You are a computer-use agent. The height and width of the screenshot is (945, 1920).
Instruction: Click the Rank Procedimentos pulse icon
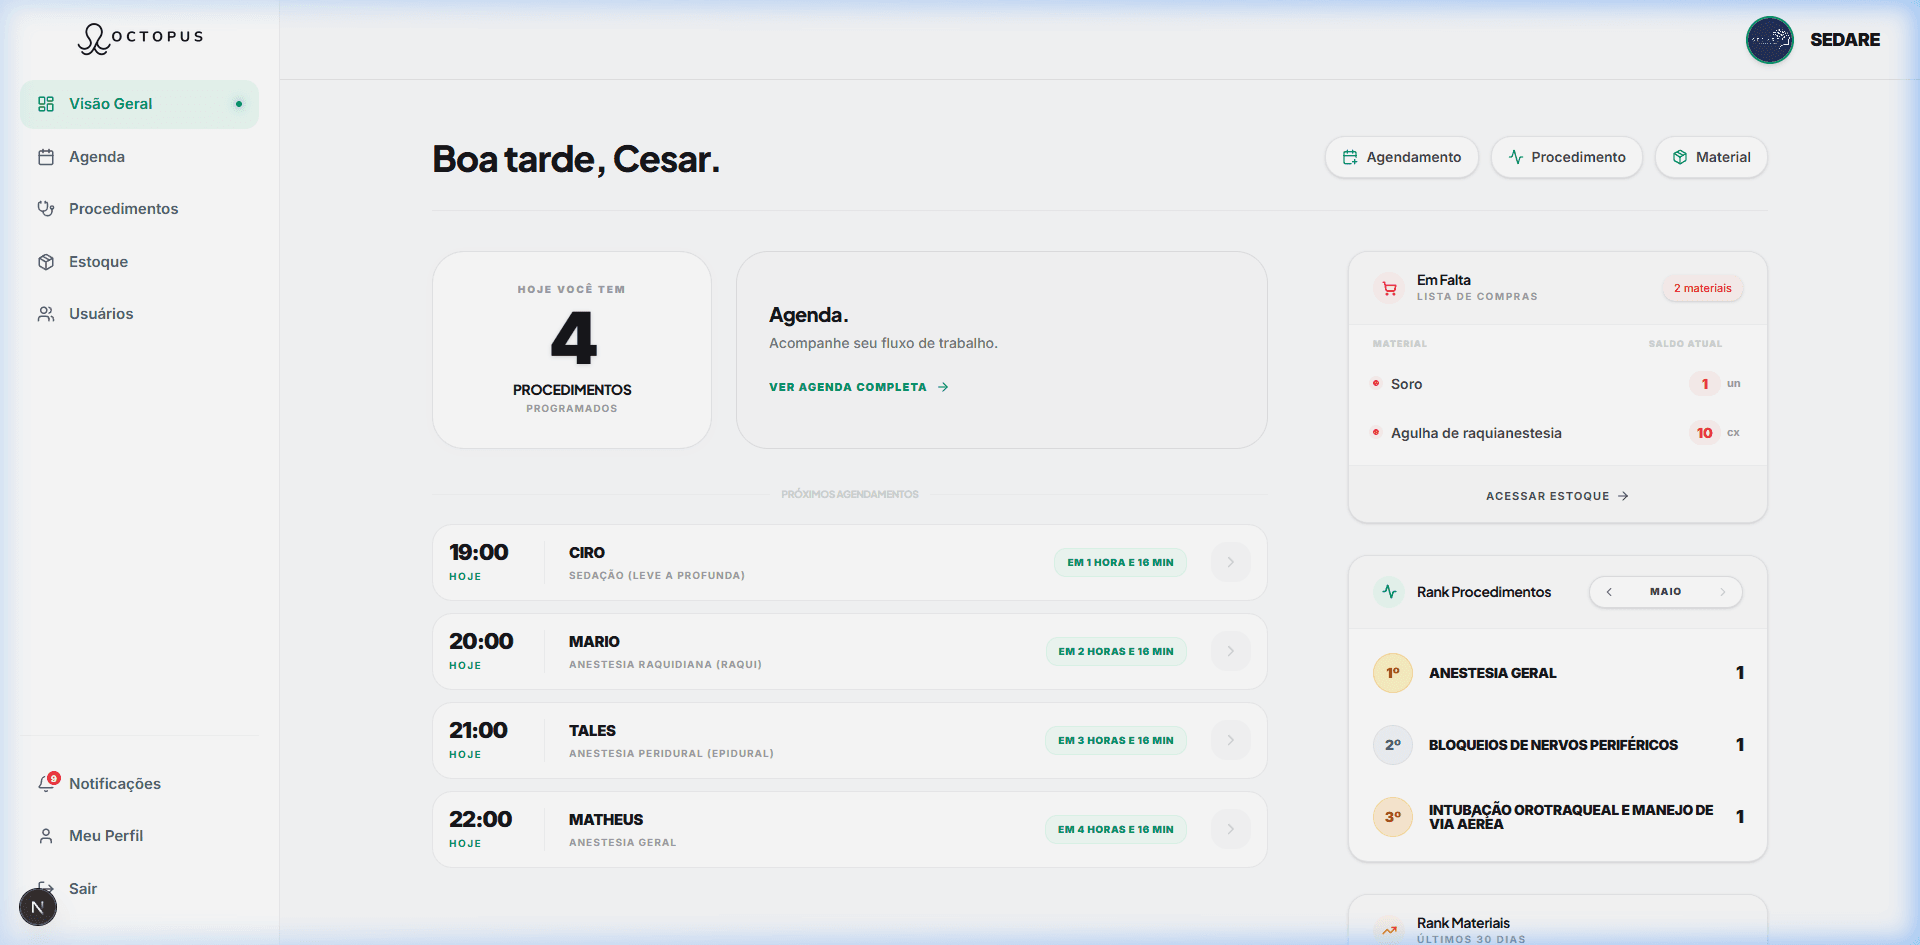click(x=1390, y=592)
